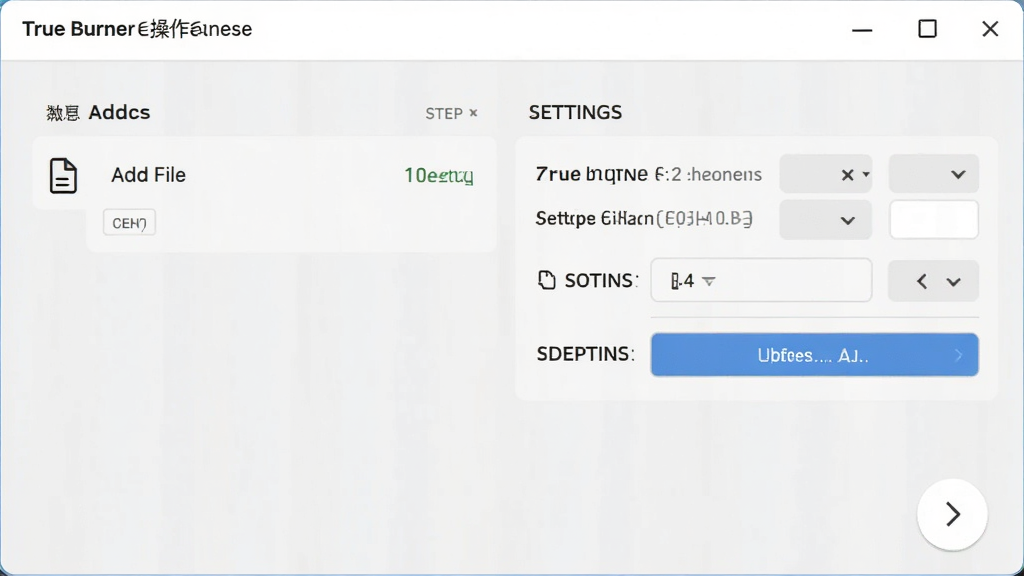1024x576 pixels.
Task: Close the True Burner window
Action: (990, 29)
